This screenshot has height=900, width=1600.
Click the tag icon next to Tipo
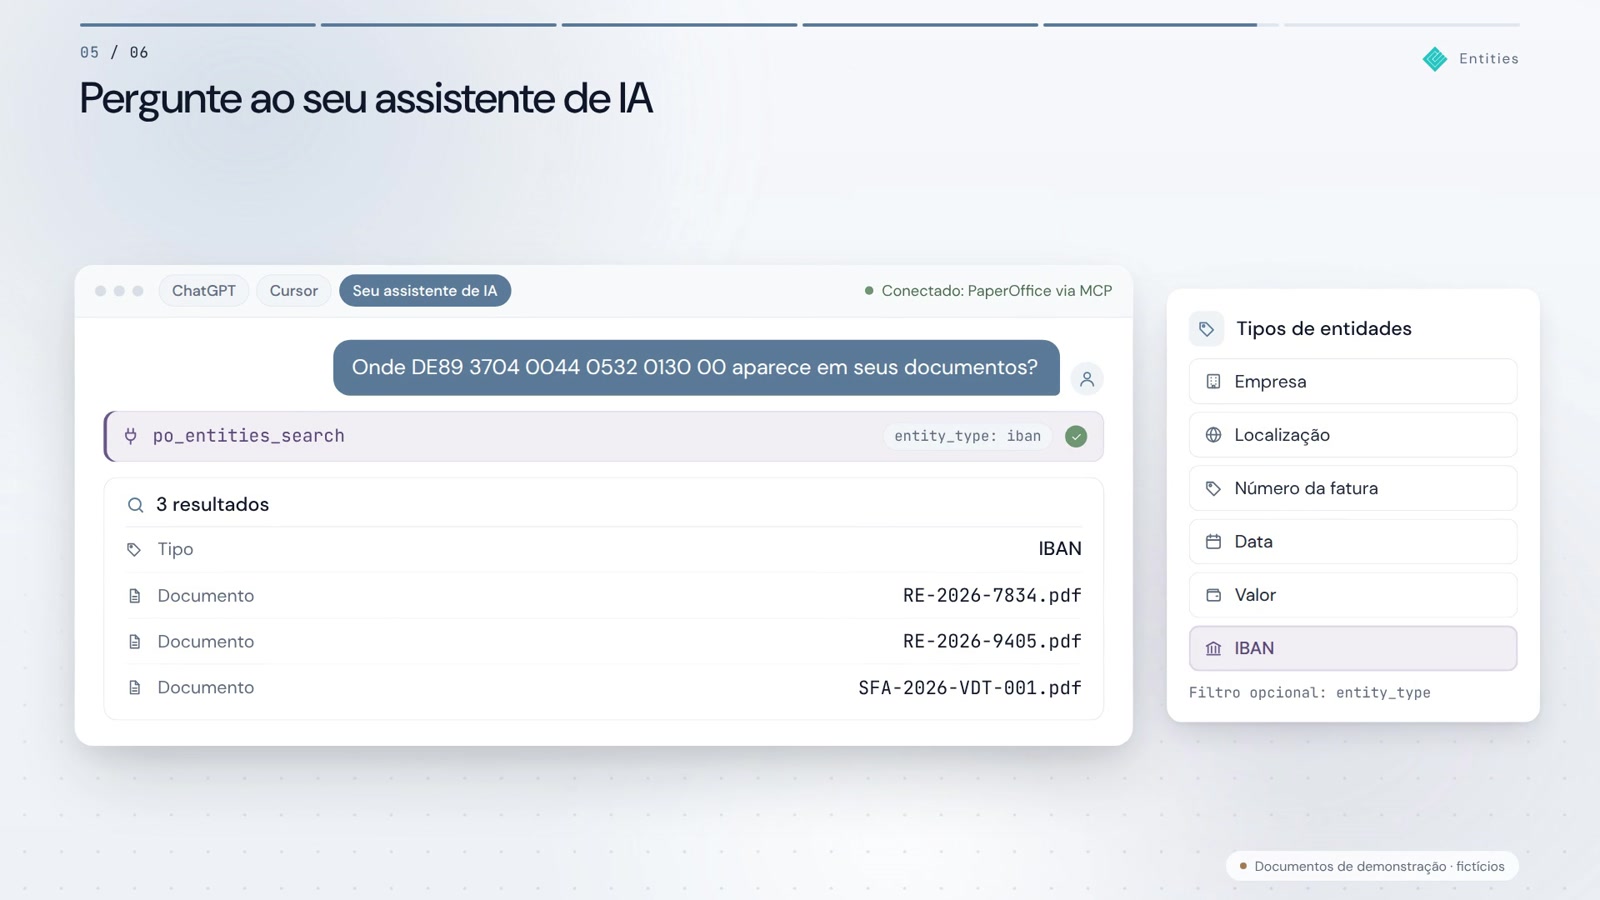(x=134, y=549)
